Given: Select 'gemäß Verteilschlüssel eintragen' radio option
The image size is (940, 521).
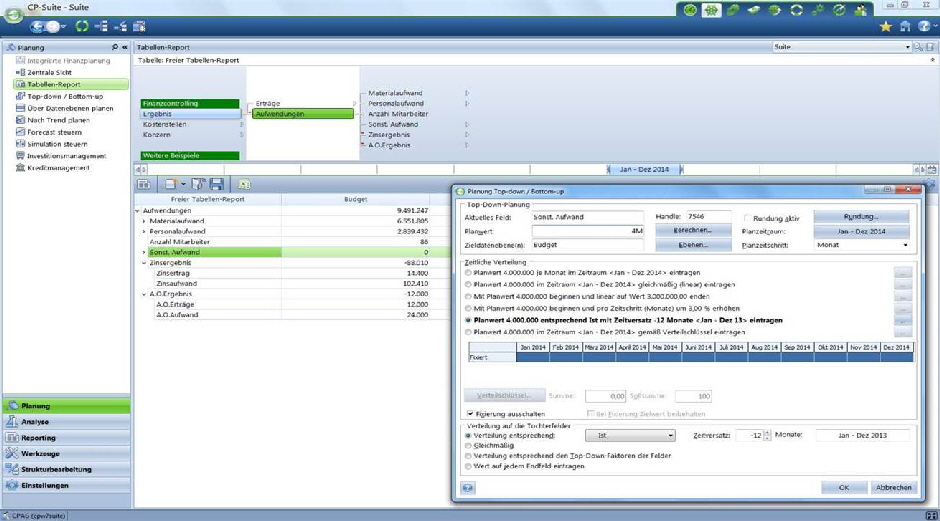Looking at the screenshot, I should pyautogui.click(x=468, y=332).
